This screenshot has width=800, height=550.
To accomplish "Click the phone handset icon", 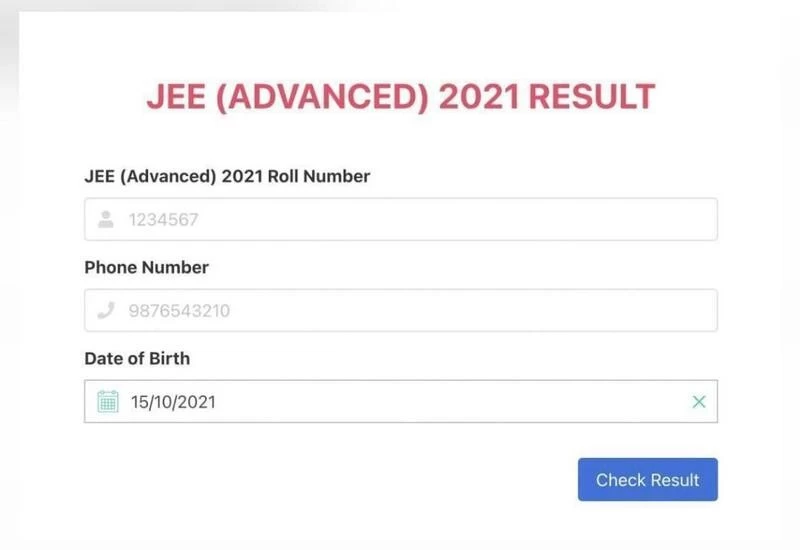I will tap(106, 311).
